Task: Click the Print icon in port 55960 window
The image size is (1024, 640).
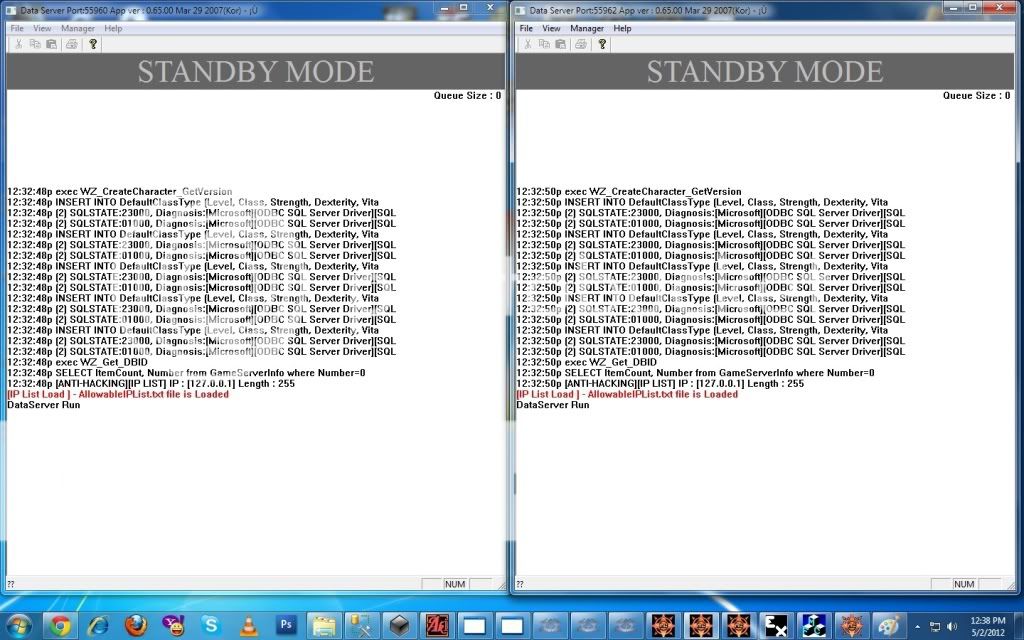Action: (71, 44)
